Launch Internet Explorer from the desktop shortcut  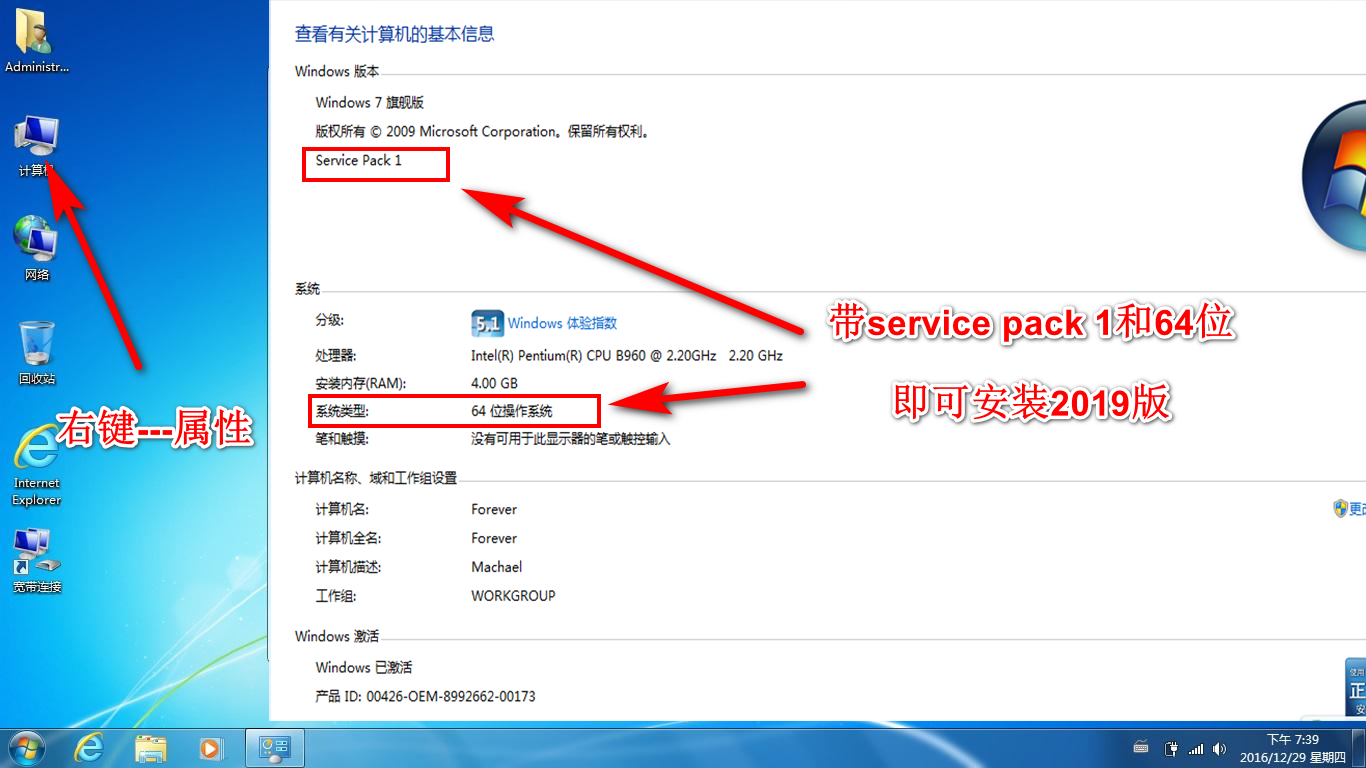(37, 452)
